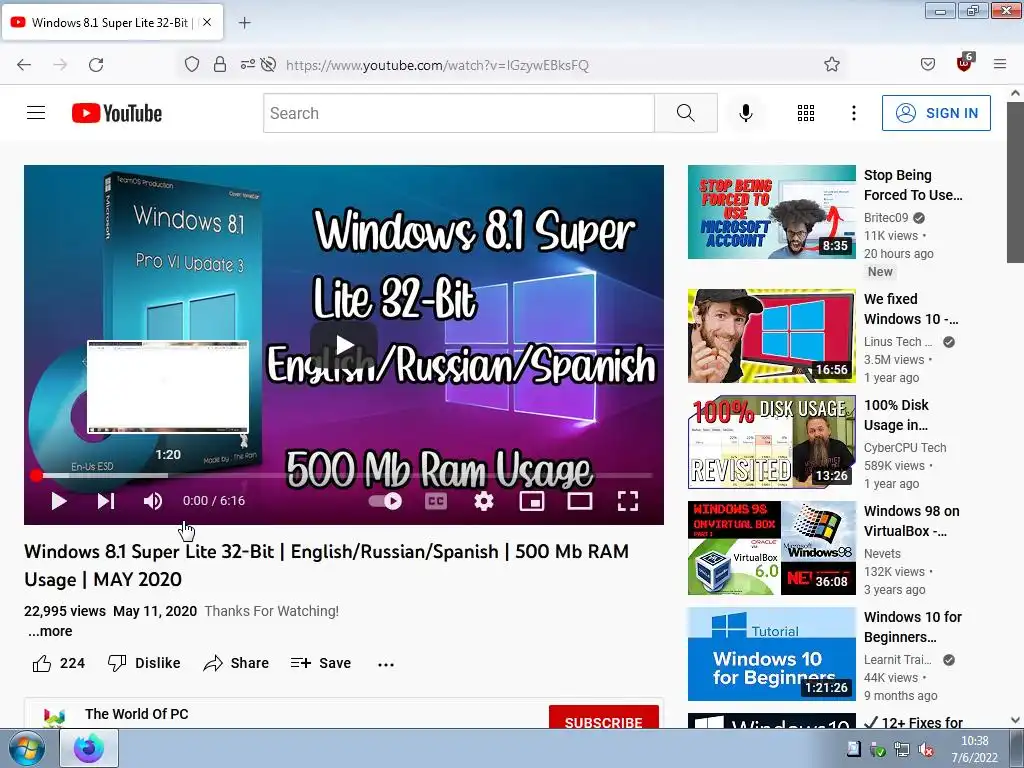Open a new tab with the plus button

244,23
